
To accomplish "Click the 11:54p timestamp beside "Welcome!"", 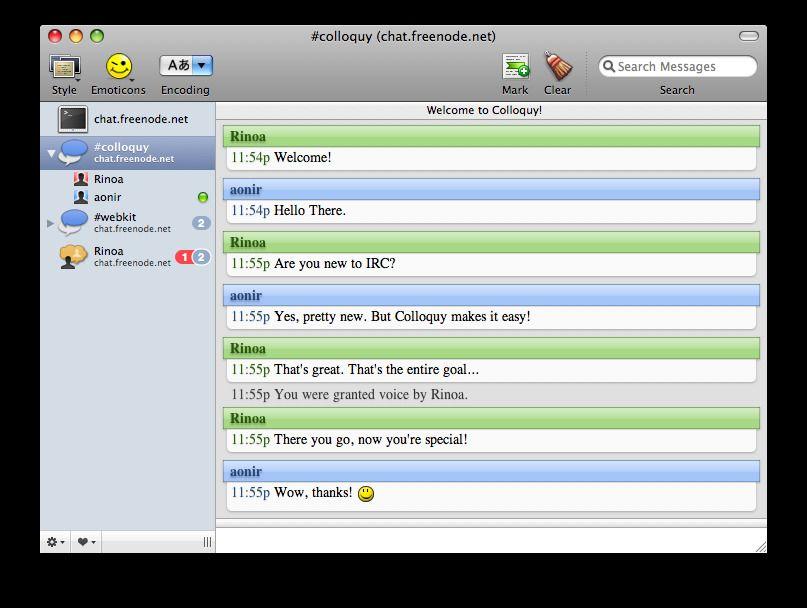I will (250, 158).
